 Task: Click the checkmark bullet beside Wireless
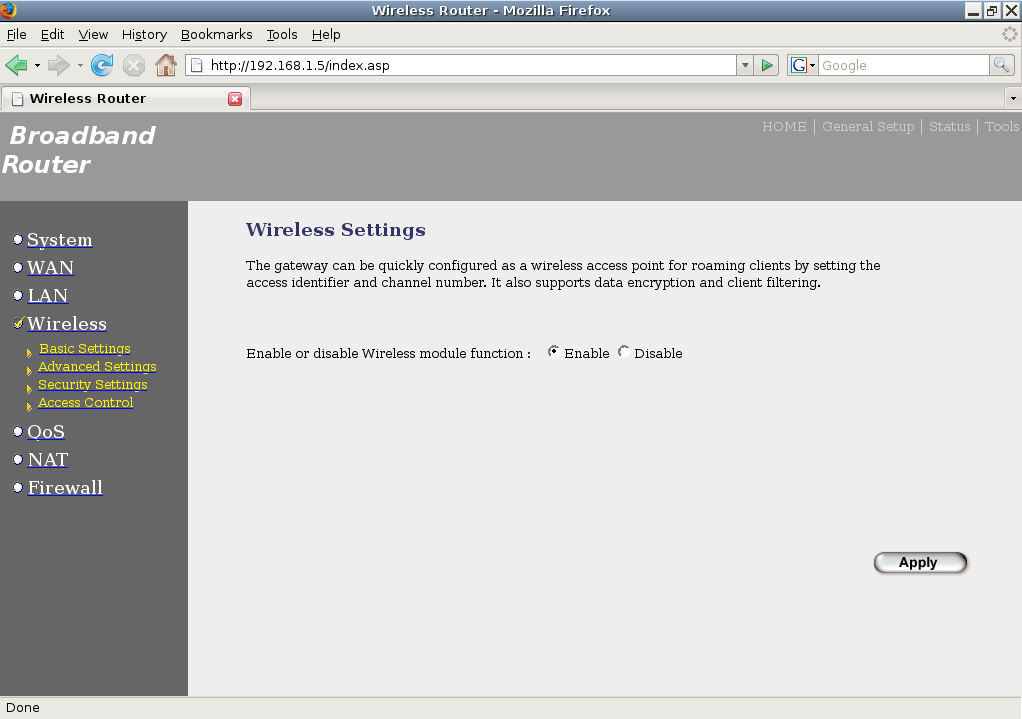pyautogui.click(x=18, y=323)
